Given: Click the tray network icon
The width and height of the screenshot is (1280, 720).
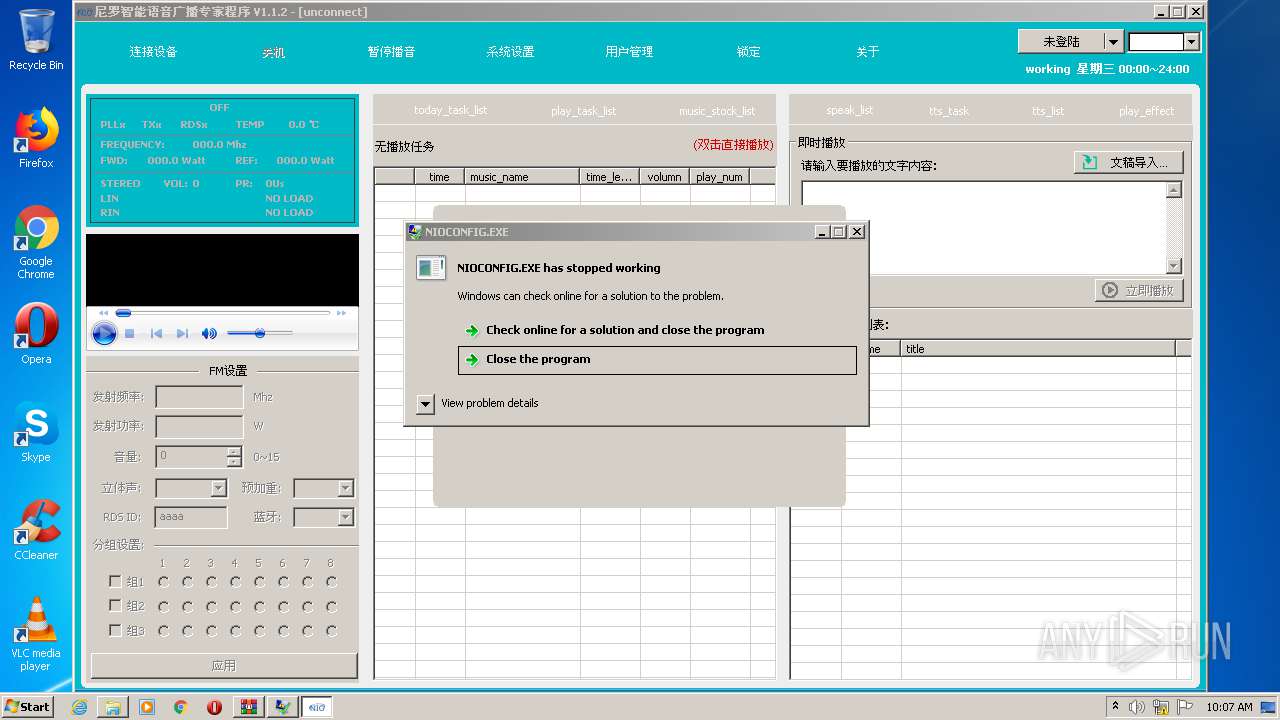Looking at the screenshot, I should 1161,707.
